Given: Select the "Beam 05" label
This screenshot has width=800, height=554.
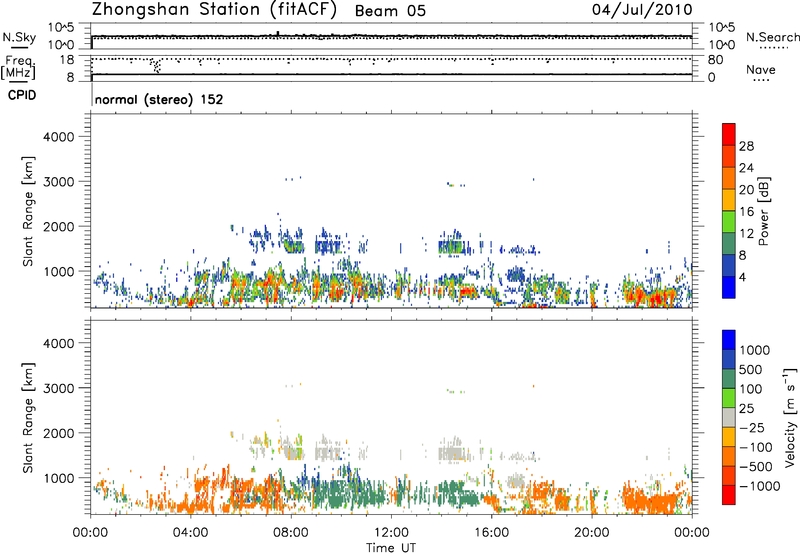Looking at the screenshot, I should click(x=390, y=11).
